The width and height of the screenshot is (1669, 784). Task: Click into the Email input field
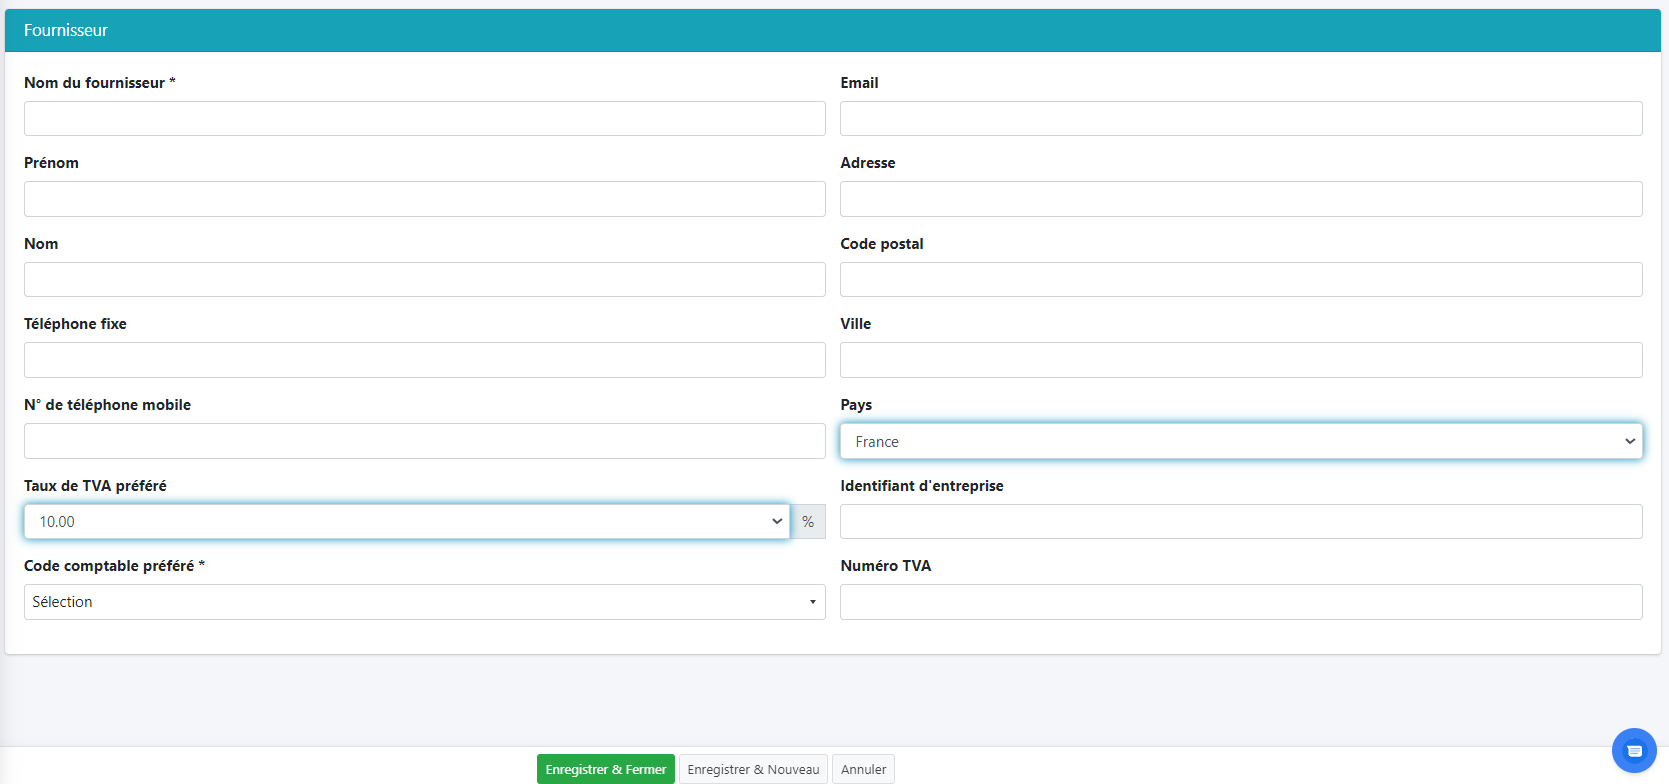coord(1240,119)
